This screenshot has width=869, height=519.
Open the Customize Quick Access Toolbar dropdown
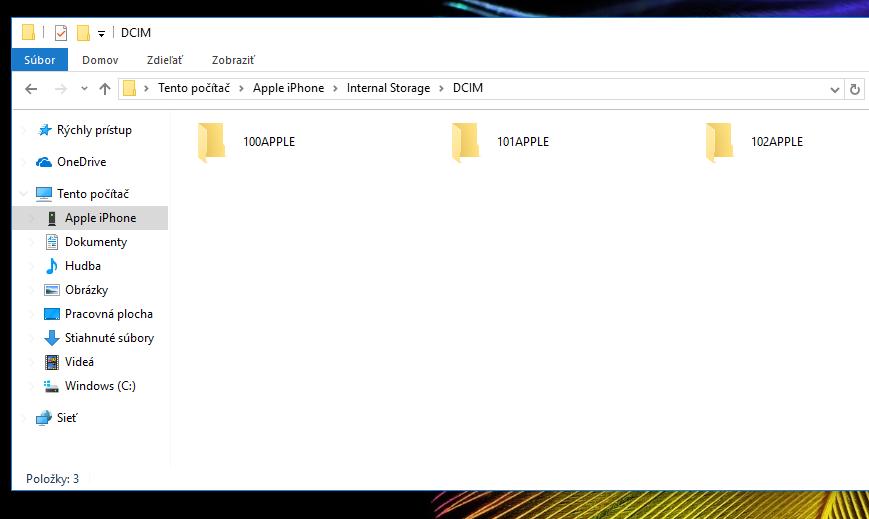point(101,34)
